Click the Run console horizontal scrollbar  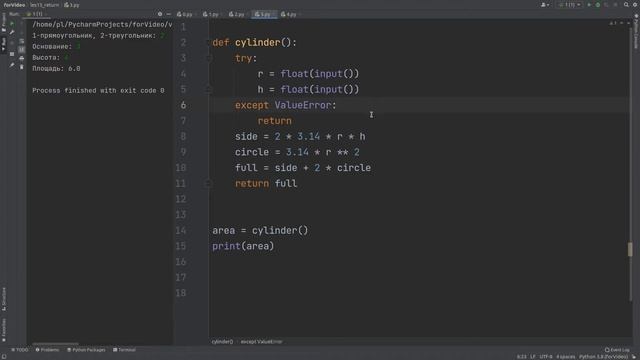[x=56, y=344]
